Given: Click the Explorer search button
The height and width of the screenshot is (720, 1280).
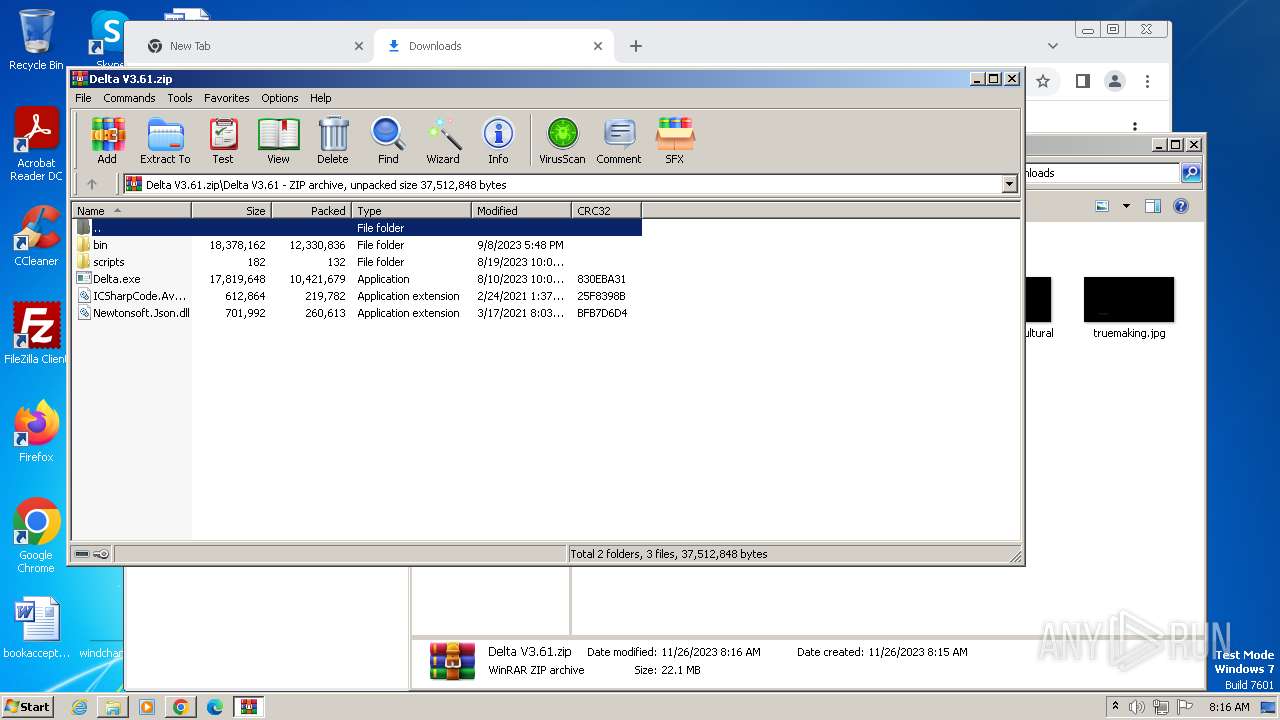Looking at the screenshot, I should [1191, 173].
